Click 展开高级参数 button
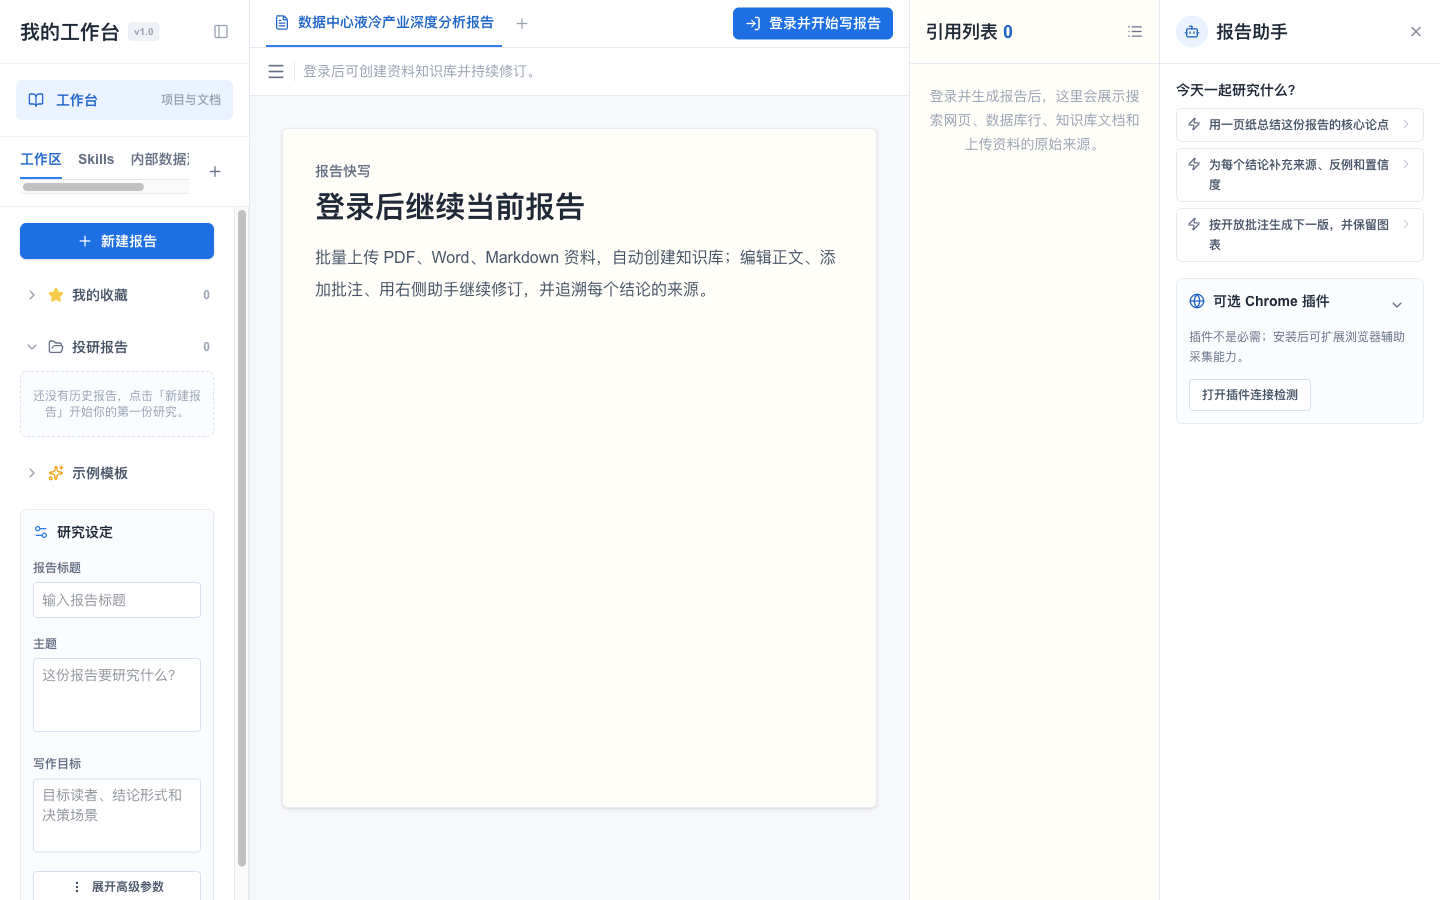Viewport: 1440px width, 900px height. tap(117, 887)
